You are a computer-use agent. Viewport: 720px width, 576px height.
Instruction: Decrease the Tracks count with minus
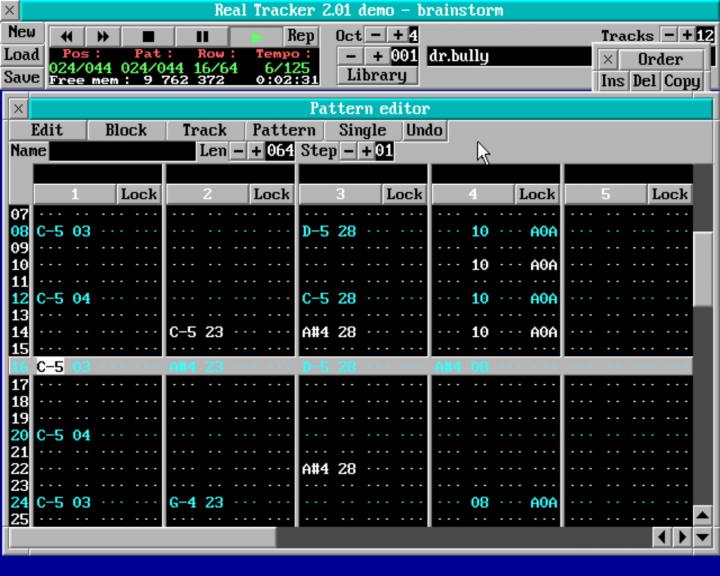point(669,35)
